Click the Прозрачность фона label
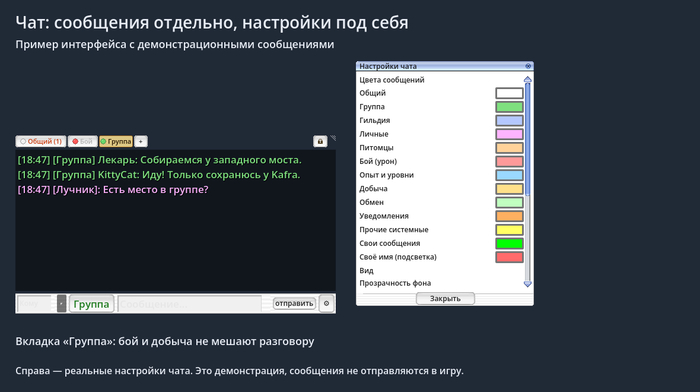 coord(395,283)
